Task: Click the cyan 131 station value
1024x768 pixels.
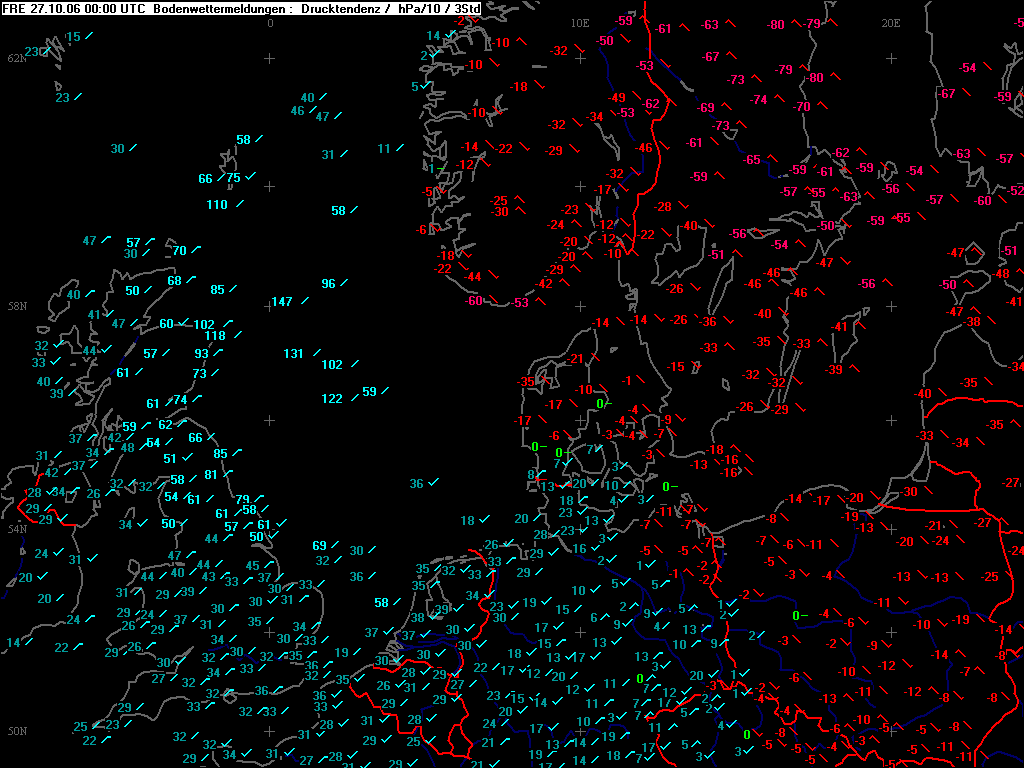Action: (293, 353)
